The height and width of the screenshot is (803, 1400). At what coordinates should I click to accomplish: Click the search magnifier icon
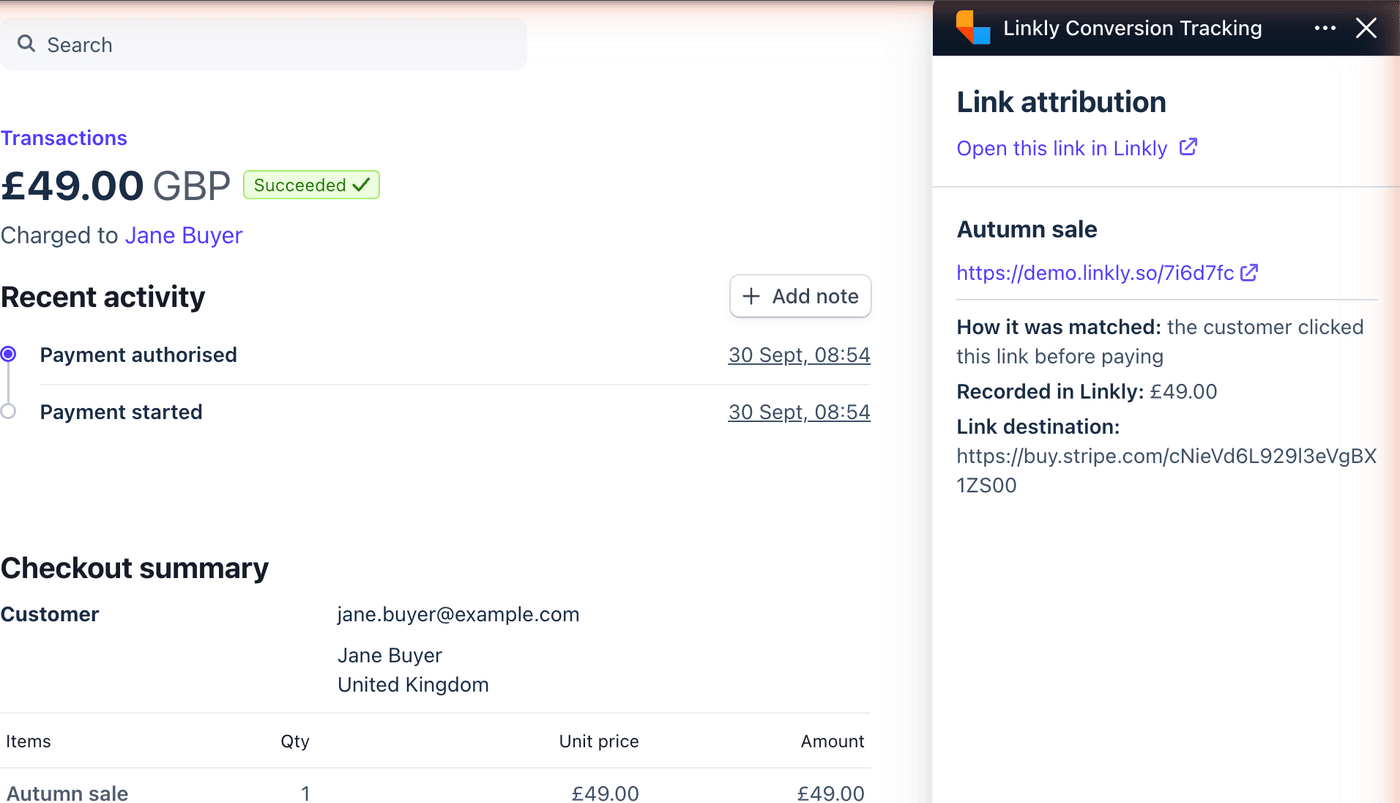pyautogui.click(x=27, y=44)
